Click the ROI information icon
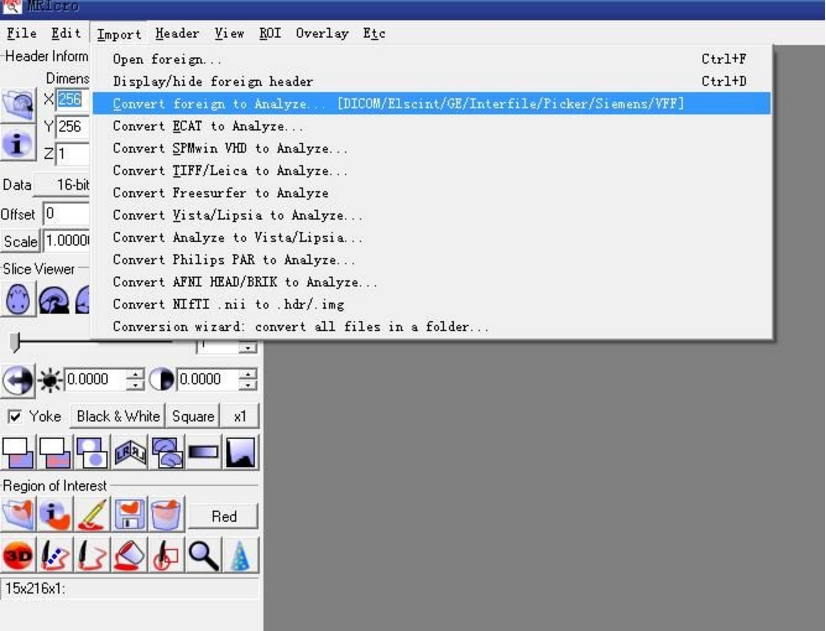 click(55, 515)
